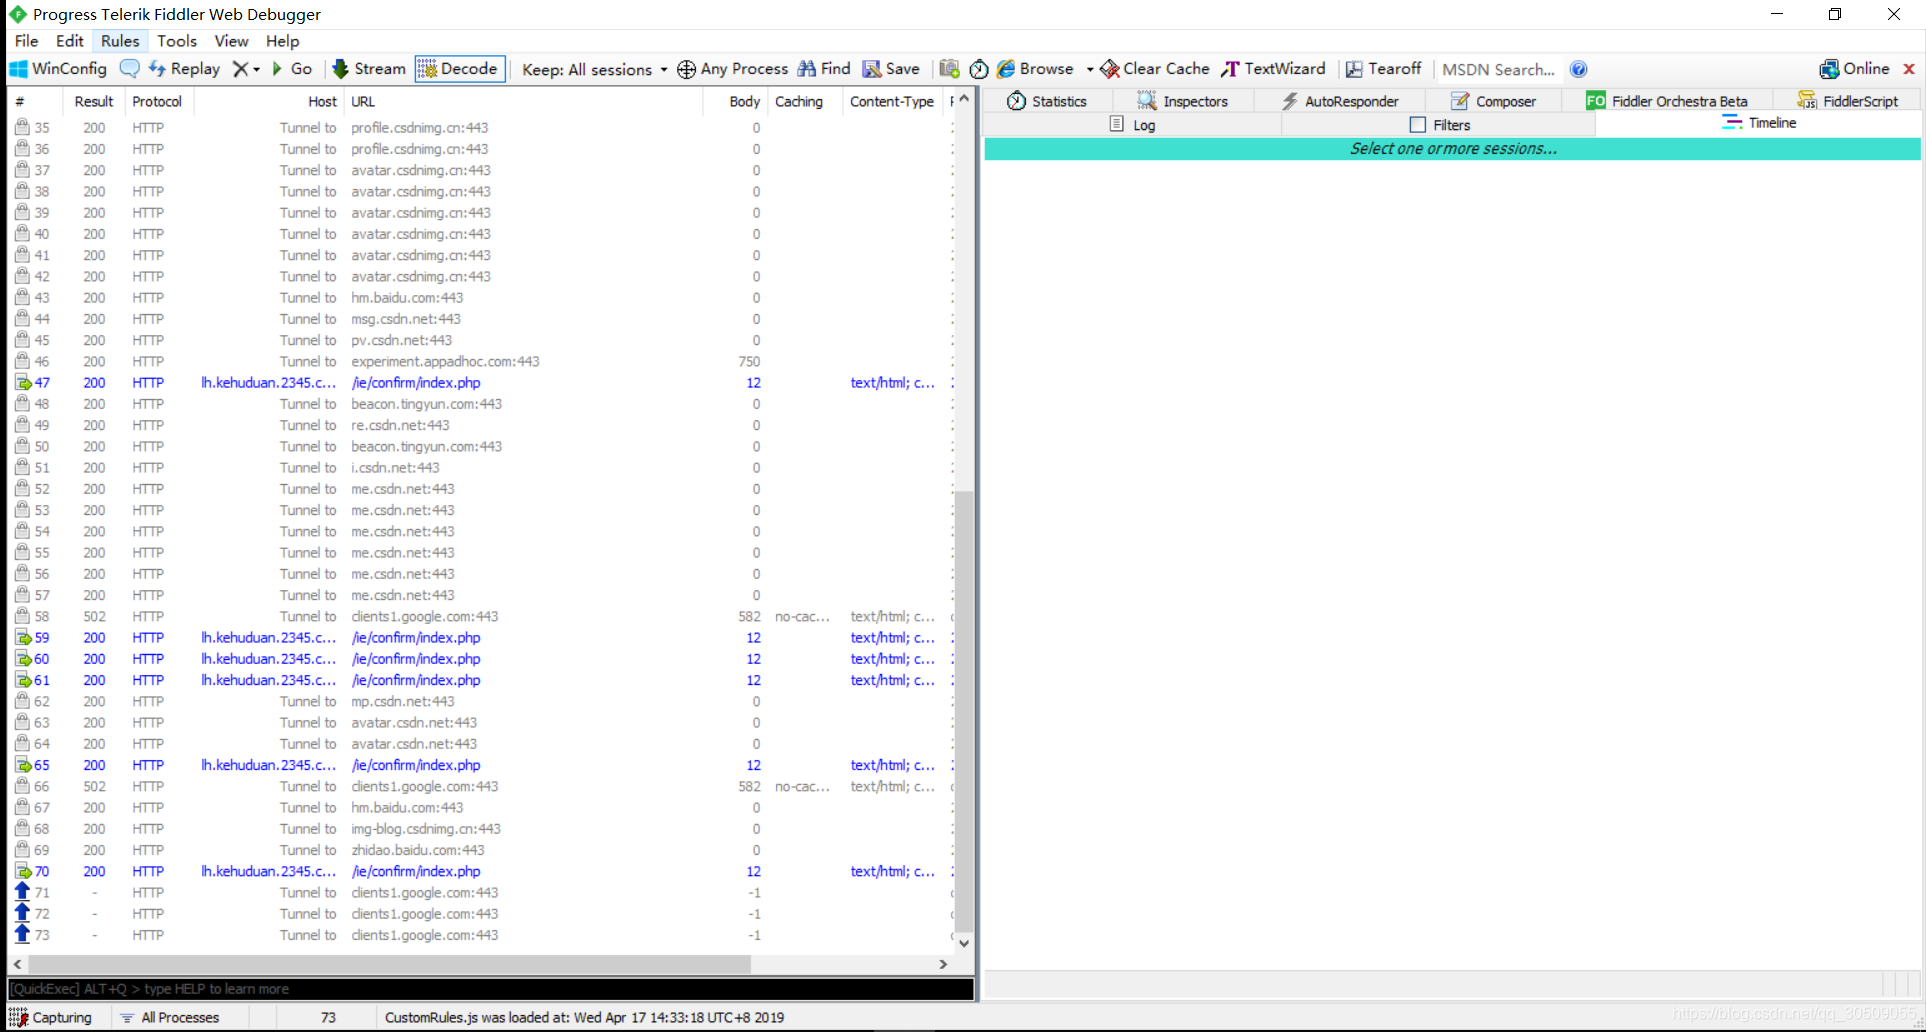This screenshot has height=1032, width=1926.
Task: Open the Browse dropdown arrow
Action: pos(1089,69)
